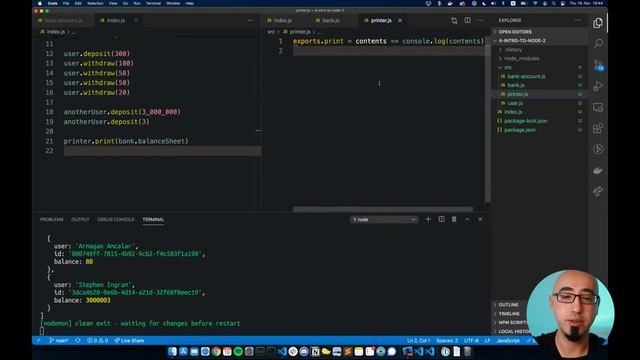640x360 pixels.
Task: Open the Run and Debug view
Action: click(x=598, y=86)
